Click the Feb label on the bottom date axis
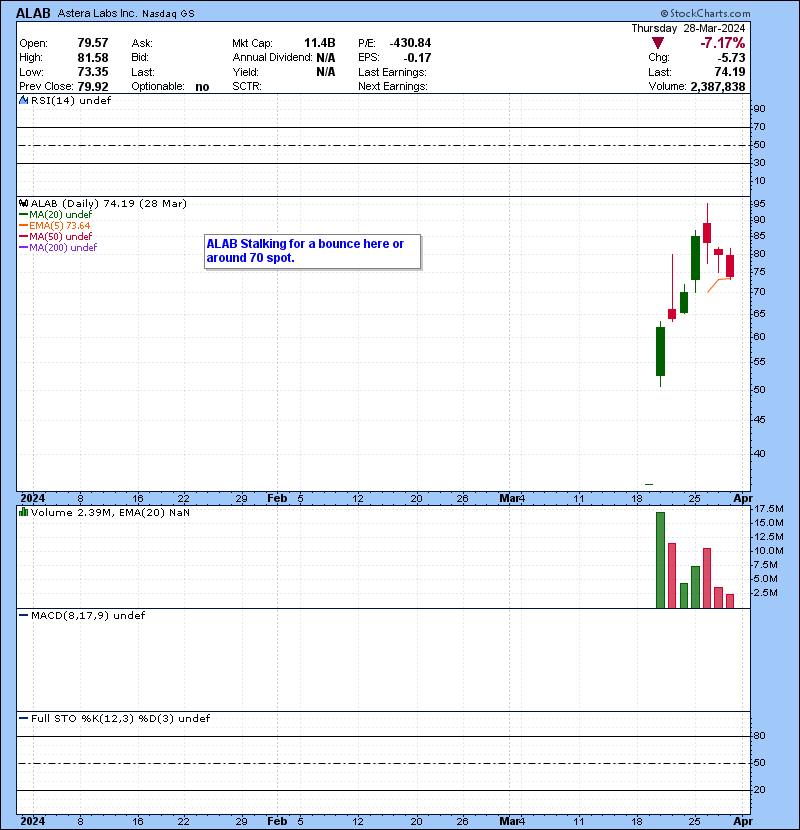 [x=277, y=821]
